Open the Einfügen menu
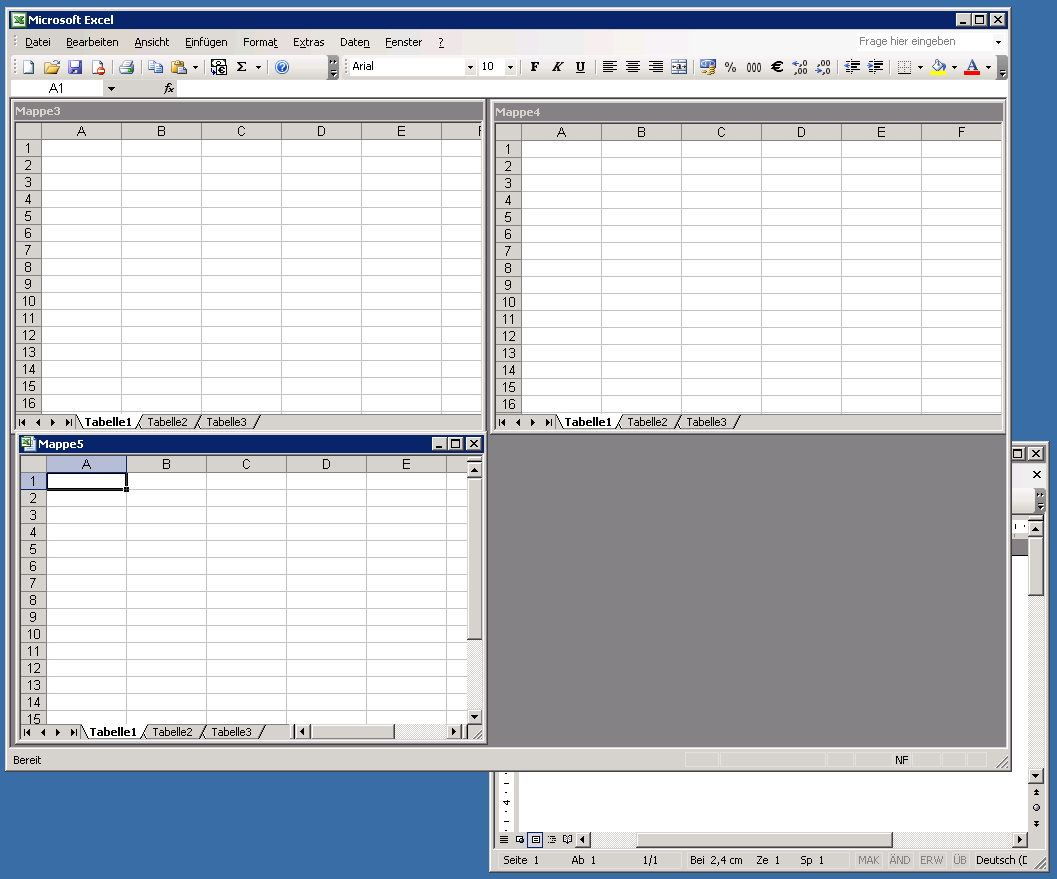 [x=206, y=42]
